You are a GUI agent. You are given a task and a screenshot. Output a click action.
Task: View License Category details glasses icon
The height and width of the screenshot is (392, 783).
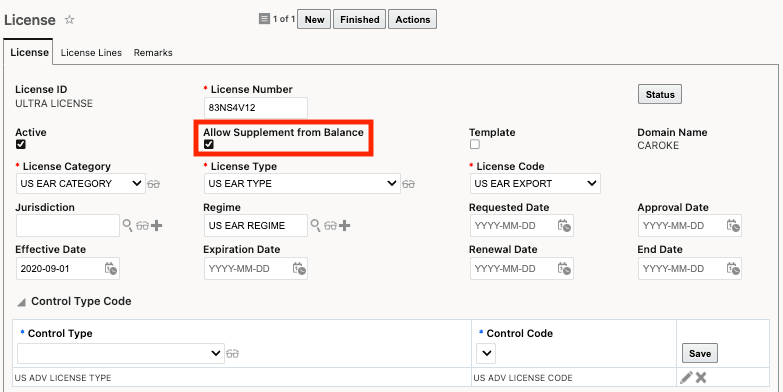pos(154,184)
